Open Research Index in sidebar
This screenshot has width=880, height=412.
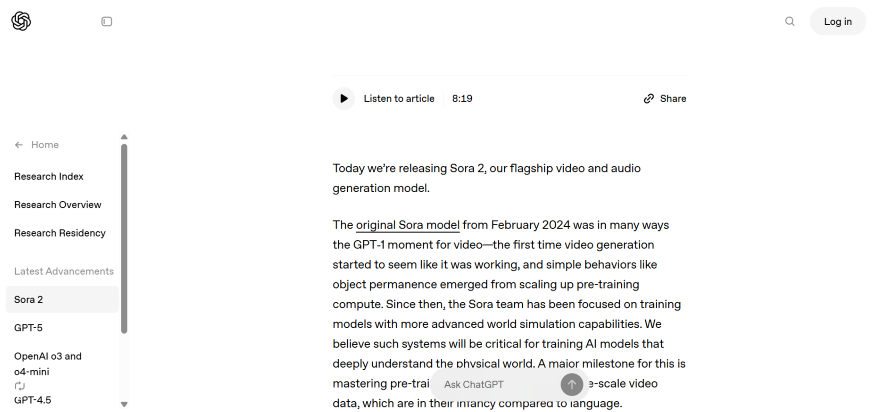(49, 177)
